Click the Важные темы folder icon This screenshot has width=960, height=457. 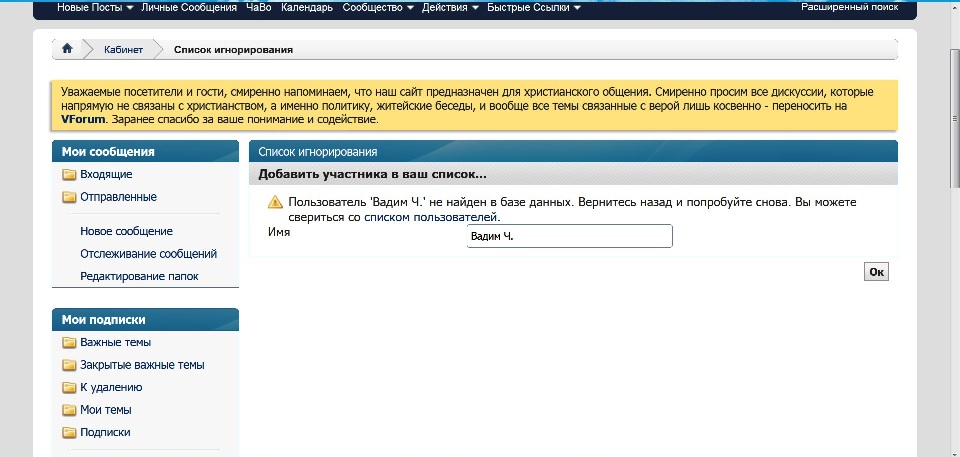69,343
